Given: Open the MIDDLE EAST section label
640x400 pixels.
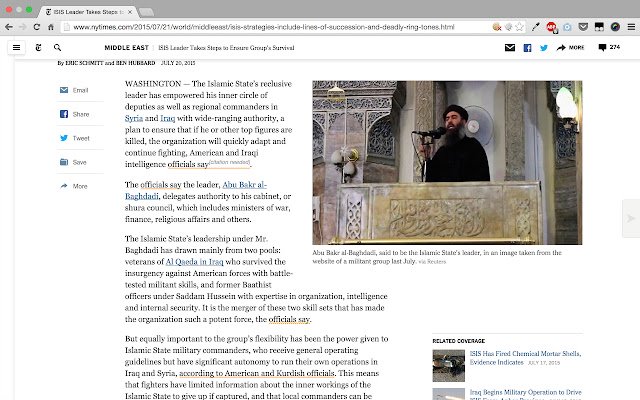Looking at the screenshot, I should [x=127, y=48].
